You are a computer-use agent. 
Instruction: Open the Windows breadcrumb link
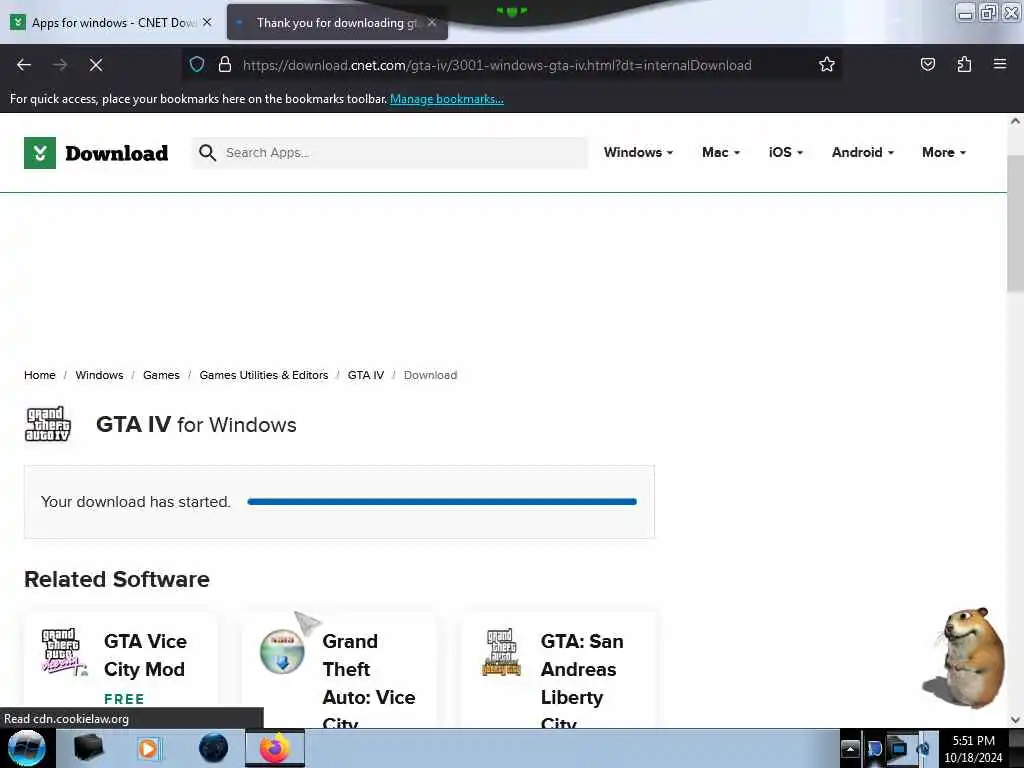click(99, 375)
